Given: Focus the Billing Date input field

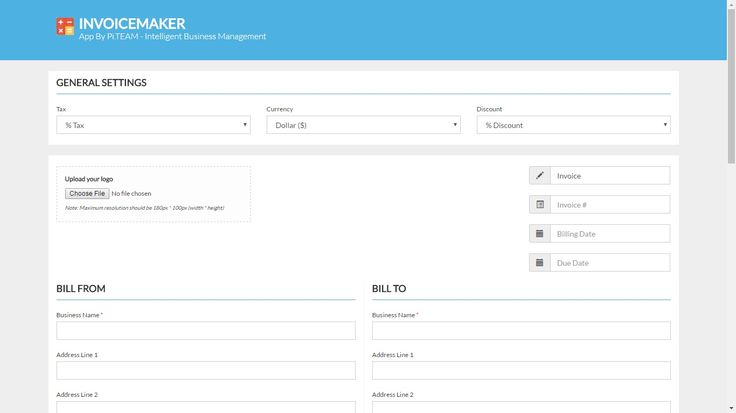Looking at the screenshot, I should (610, 234).
